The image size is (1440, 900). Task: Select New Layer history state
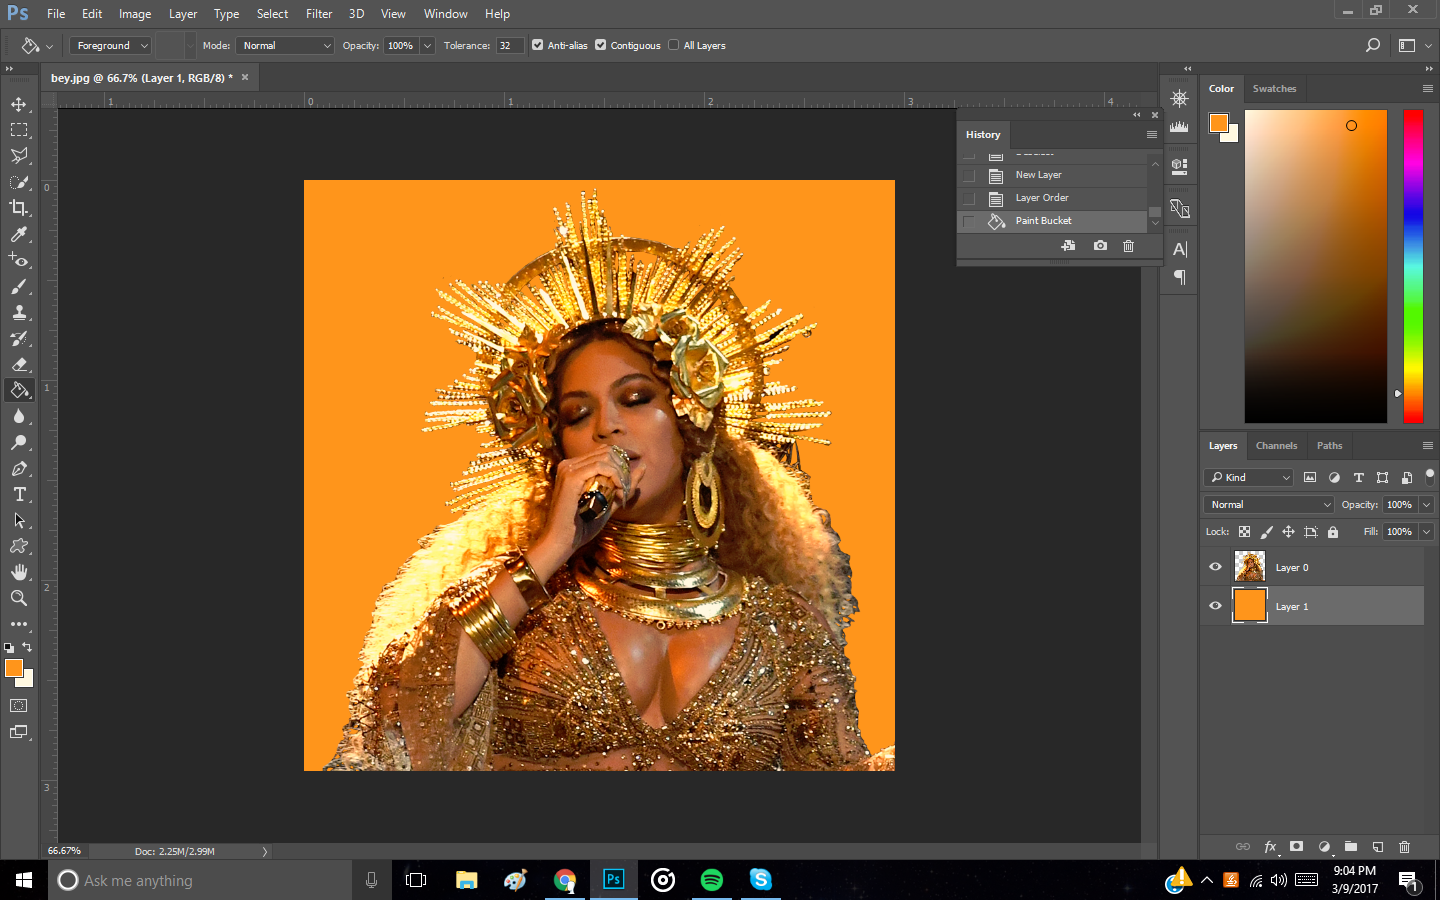pos(1052,175)
